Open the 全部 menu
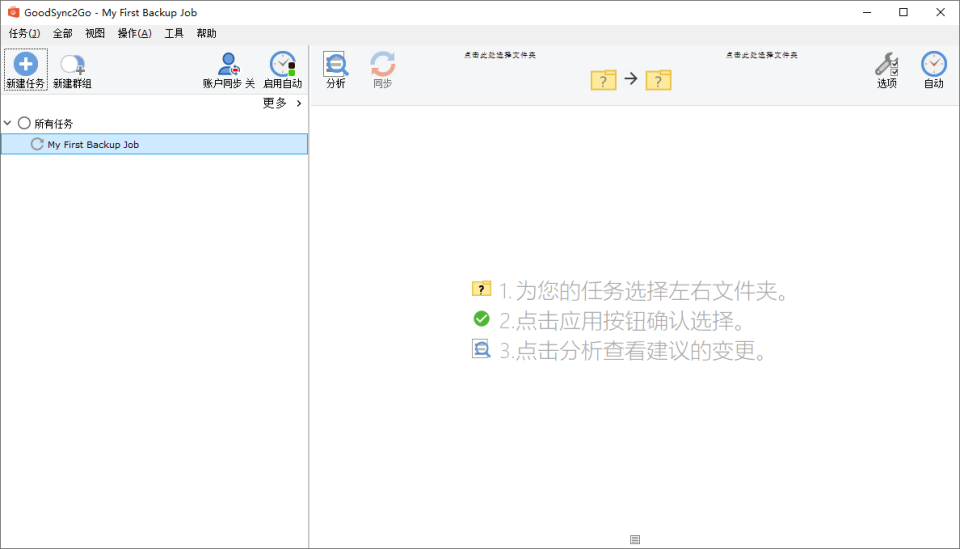960x549 pixels. pos(62,33)
